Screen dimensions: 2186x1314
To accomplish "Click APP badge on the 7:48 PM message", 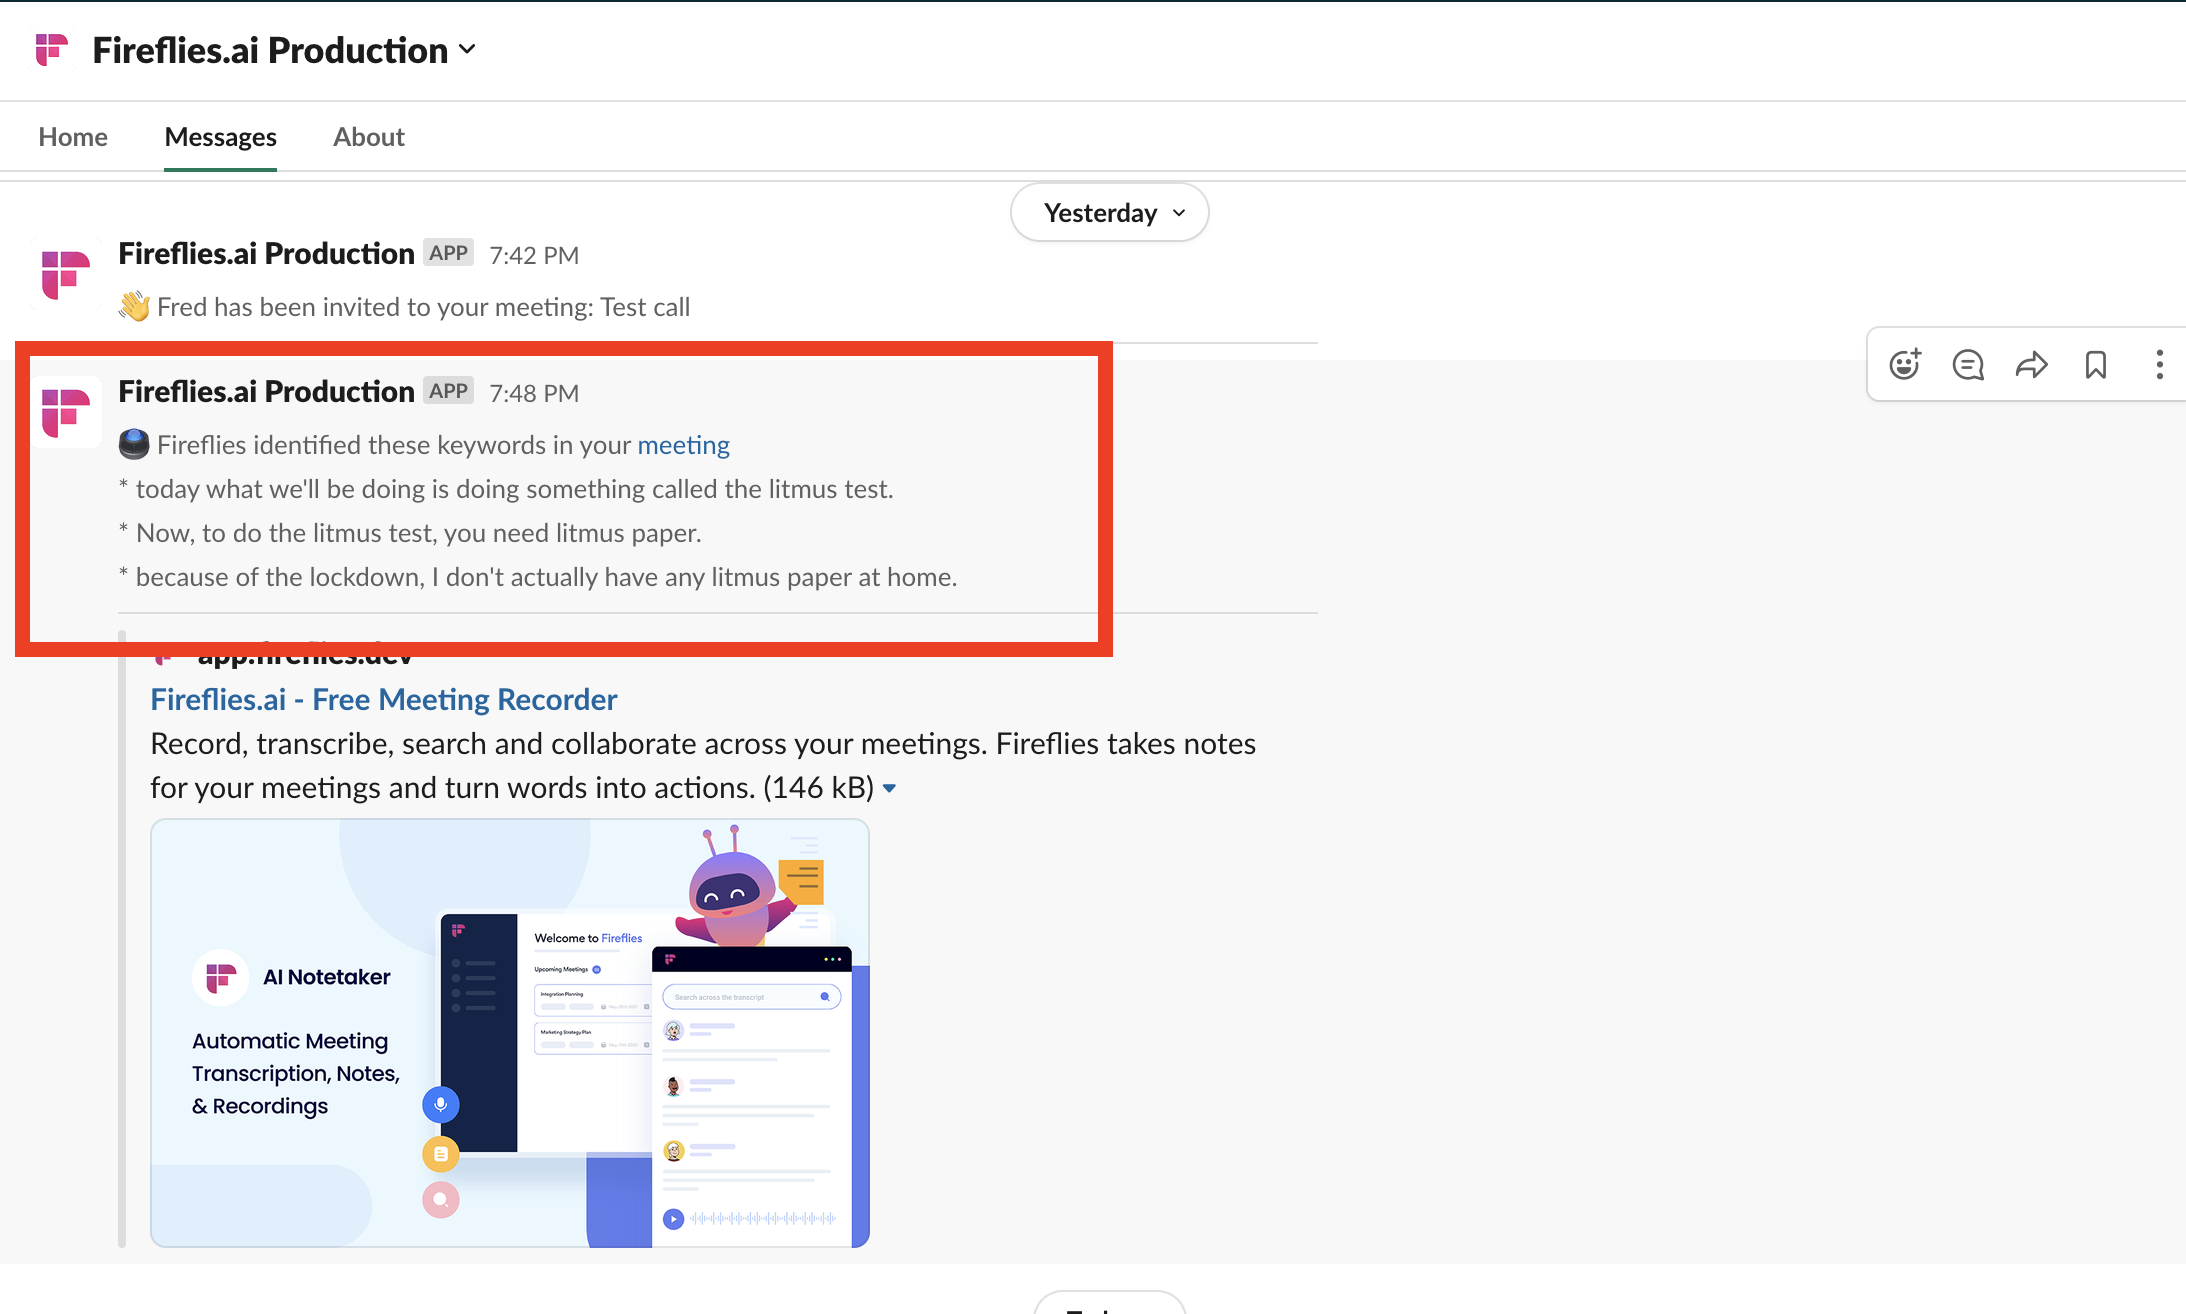I will (x=448, y=391).
